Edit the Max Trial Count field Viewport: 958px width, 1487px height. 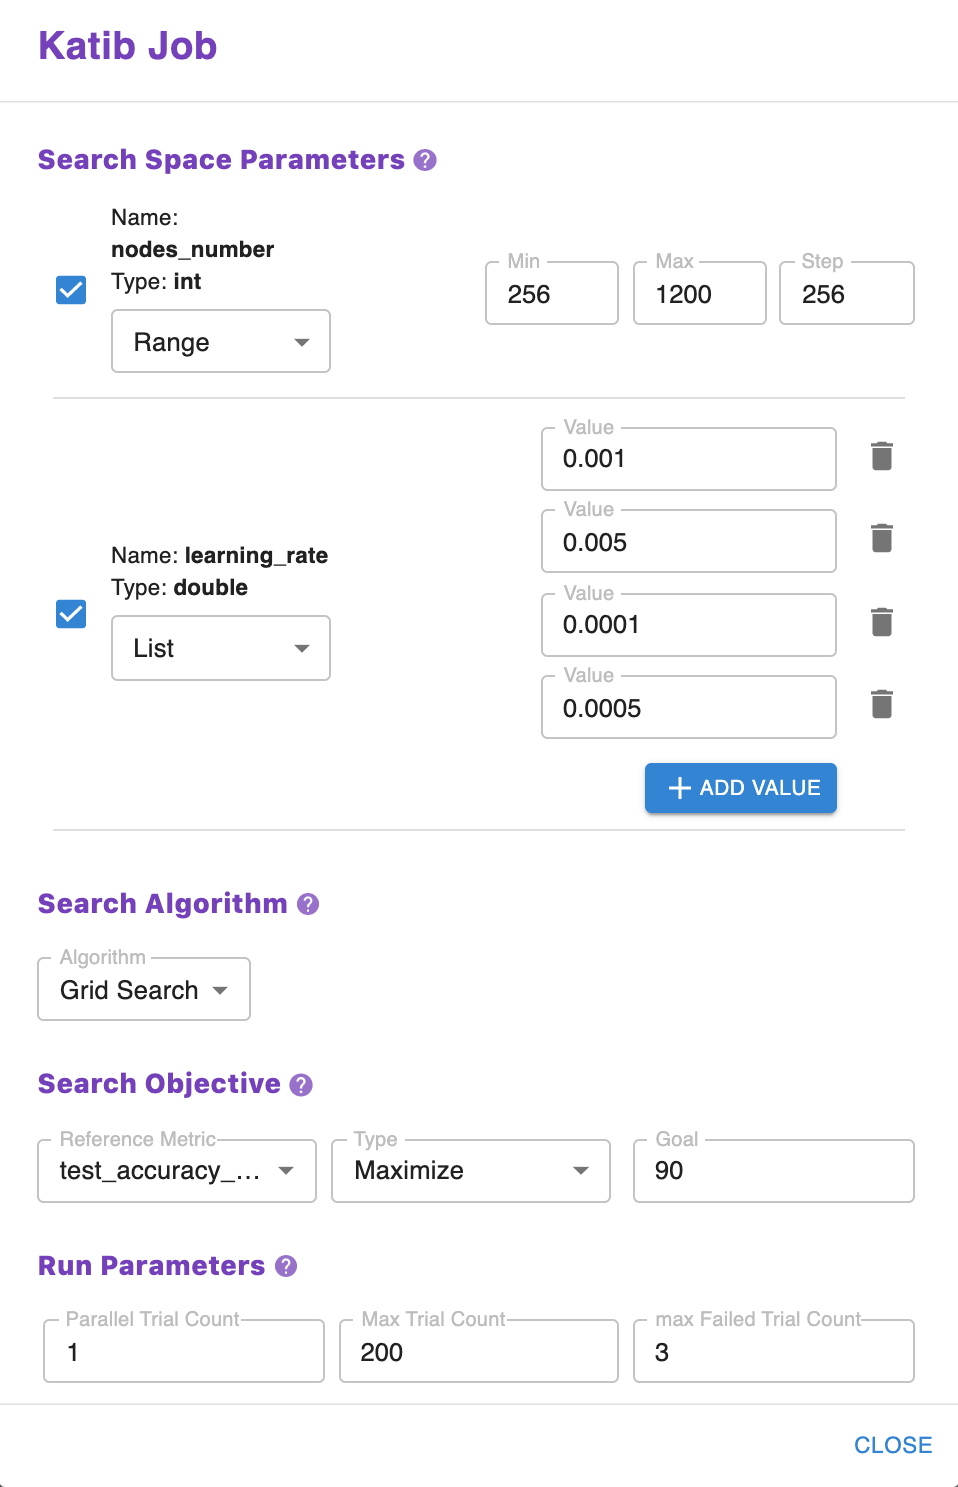point(479,1352)
